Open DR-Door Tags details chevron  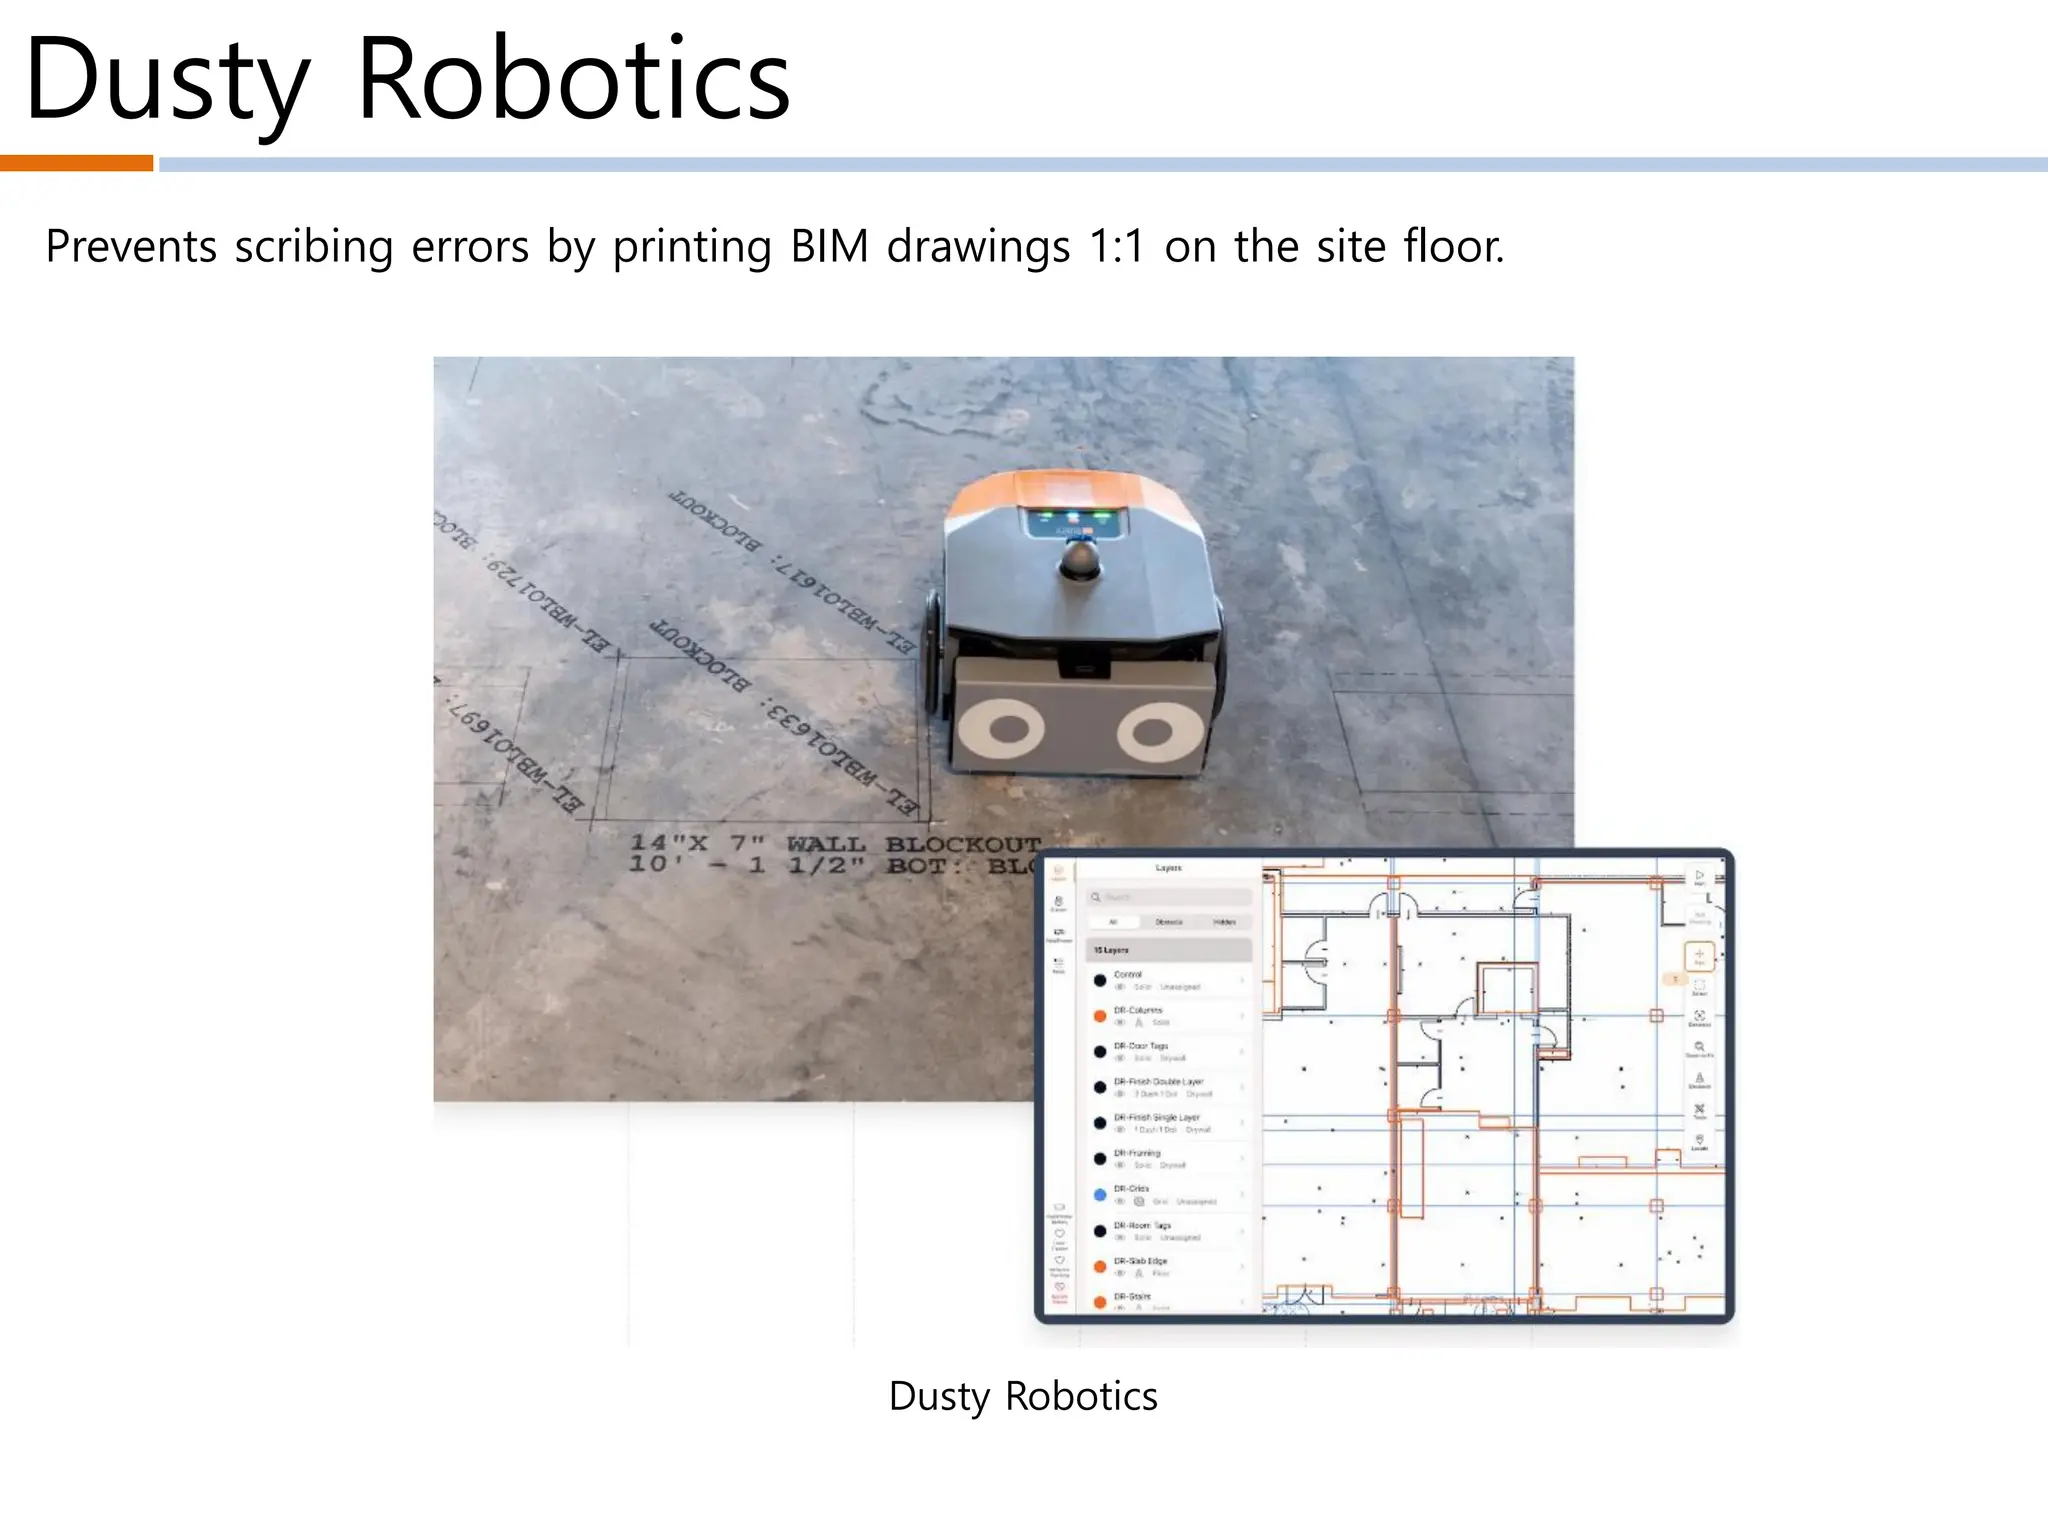(x=1242, y=1052)
